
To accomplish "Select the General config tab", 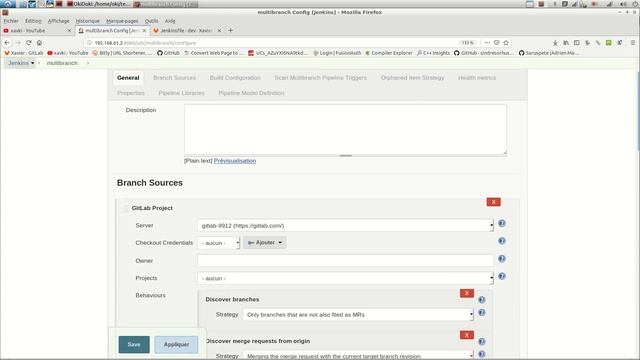I will click(128, 78).
